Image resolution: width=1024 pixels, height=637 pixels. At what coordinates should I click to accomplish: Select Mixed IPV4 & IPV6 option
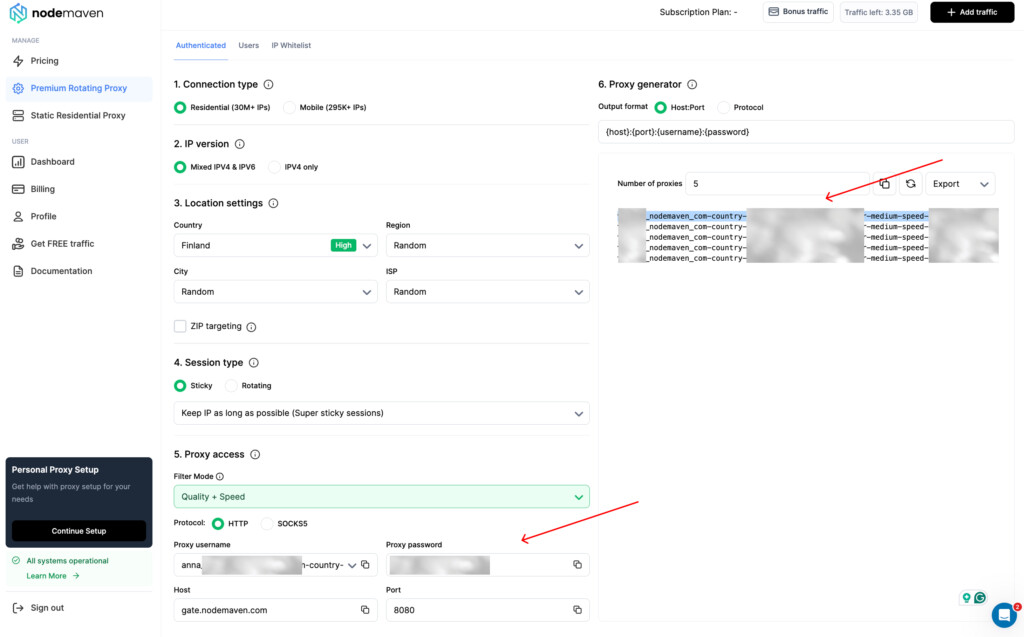180,167
